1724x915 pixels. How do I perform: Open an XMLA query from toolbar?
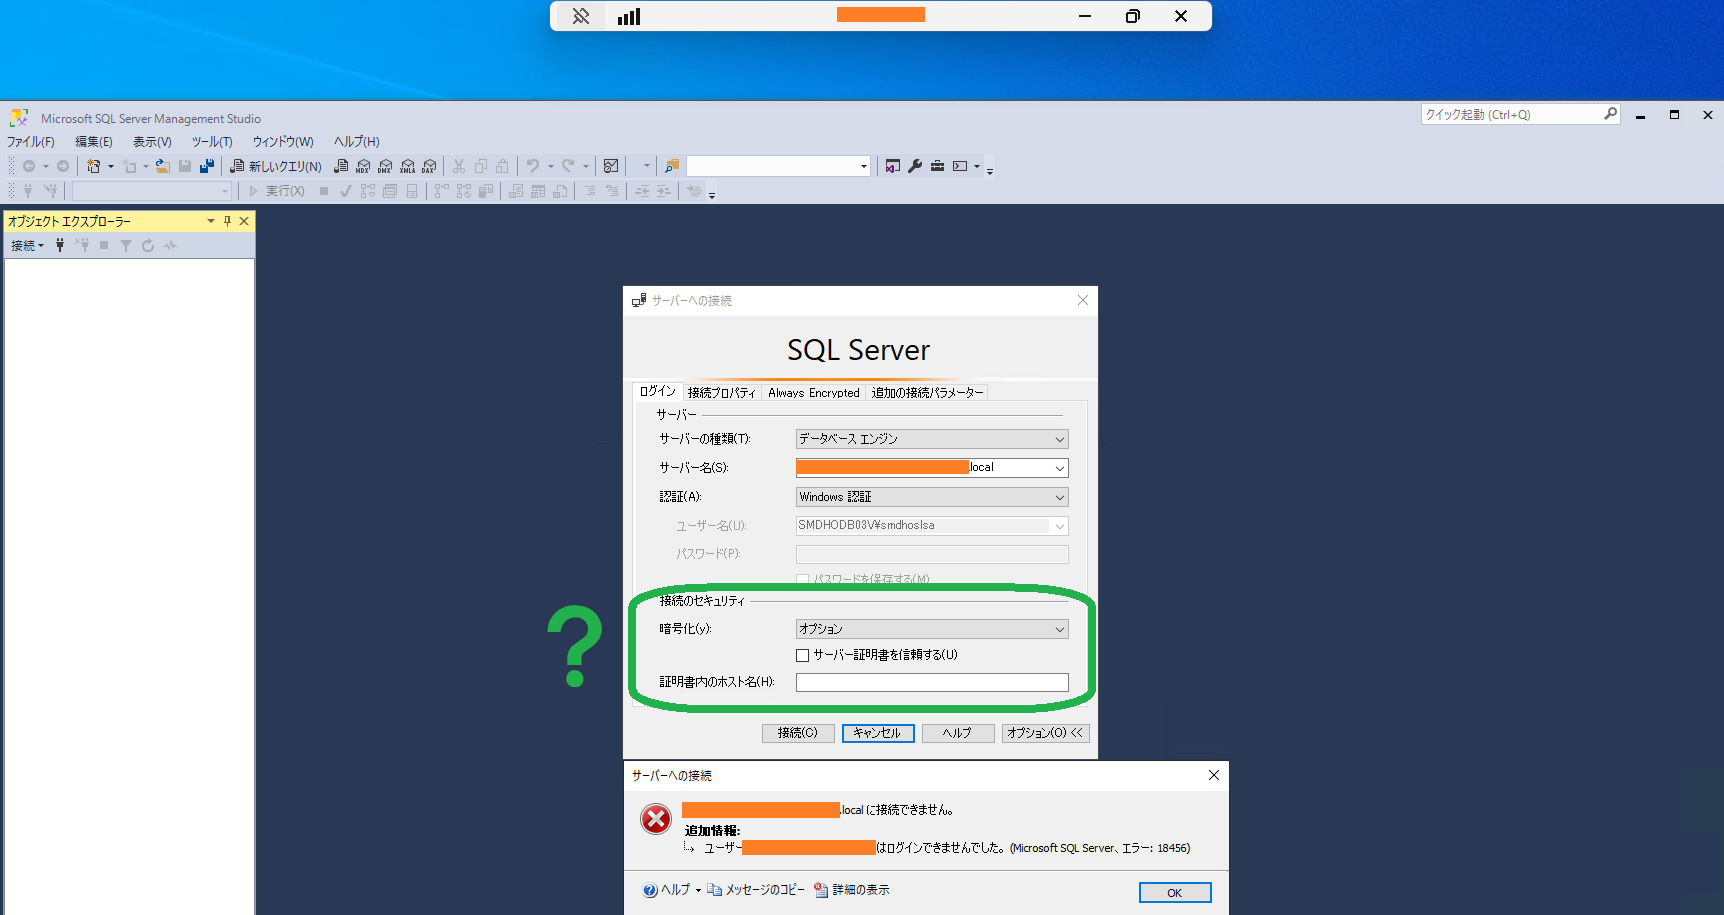coord(407,166)
